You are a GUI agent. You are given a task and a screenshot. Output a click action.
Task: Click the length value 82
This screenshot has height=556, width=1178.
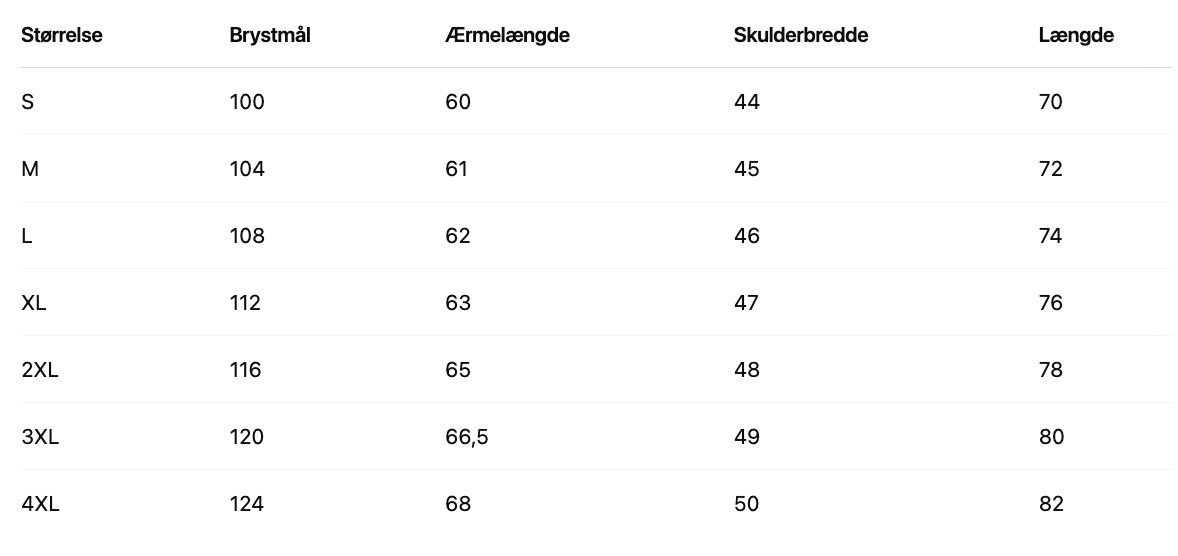click(1051, 504)
